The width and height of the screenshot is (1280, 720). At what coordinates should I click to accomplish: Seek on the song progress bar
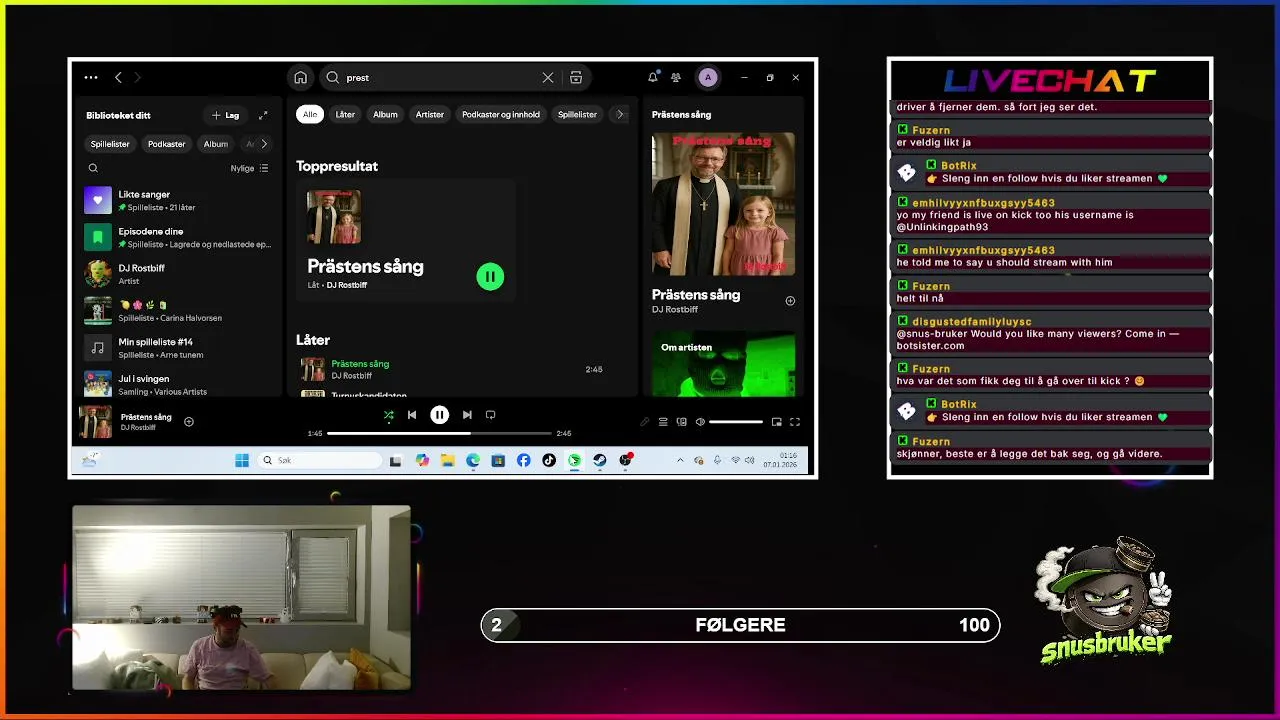tap(439, 433)
